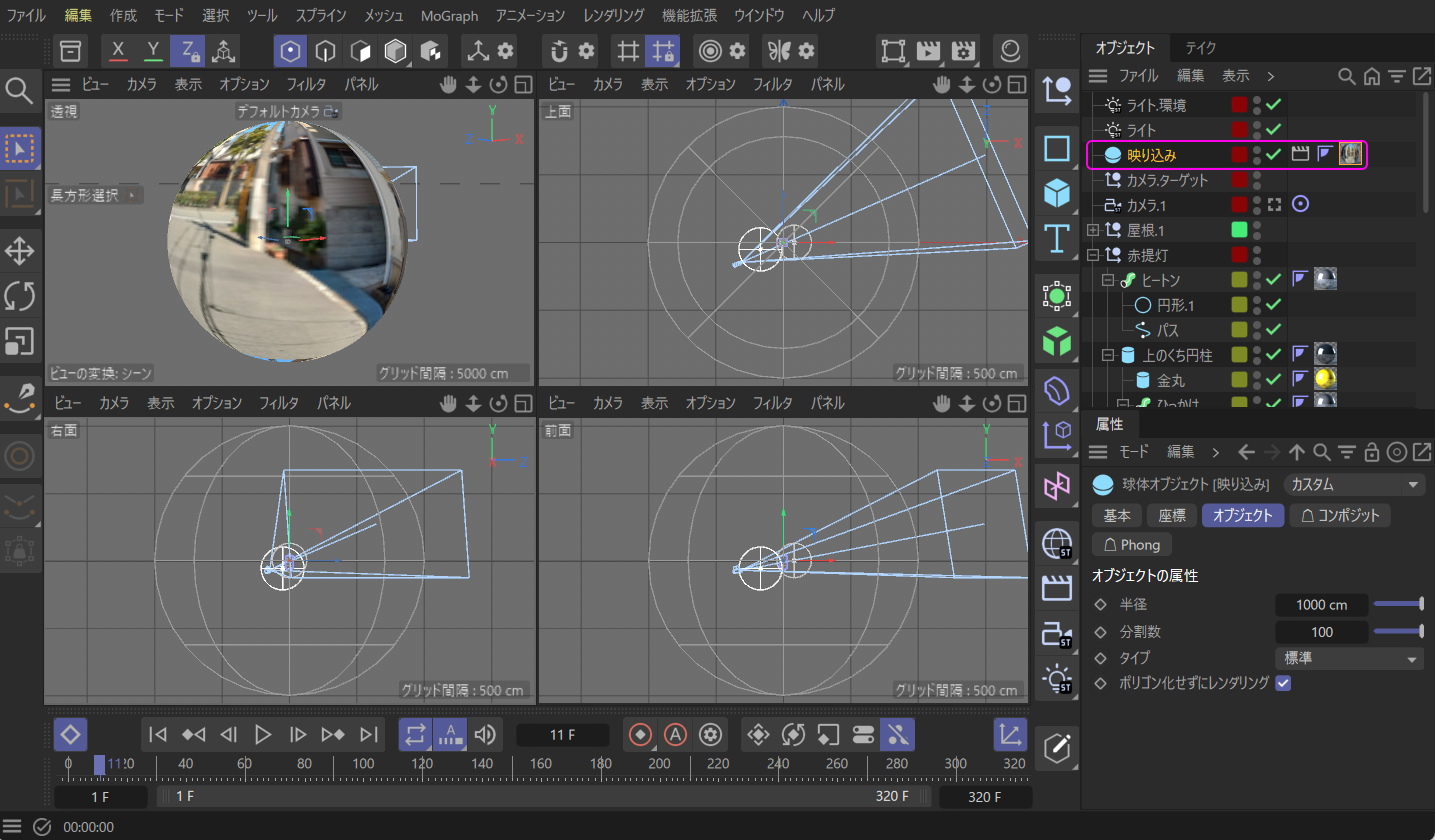Click the cube primitive icon
Image resolution: width=1435 pixels, height=840 pixels.
point(1057,193)
